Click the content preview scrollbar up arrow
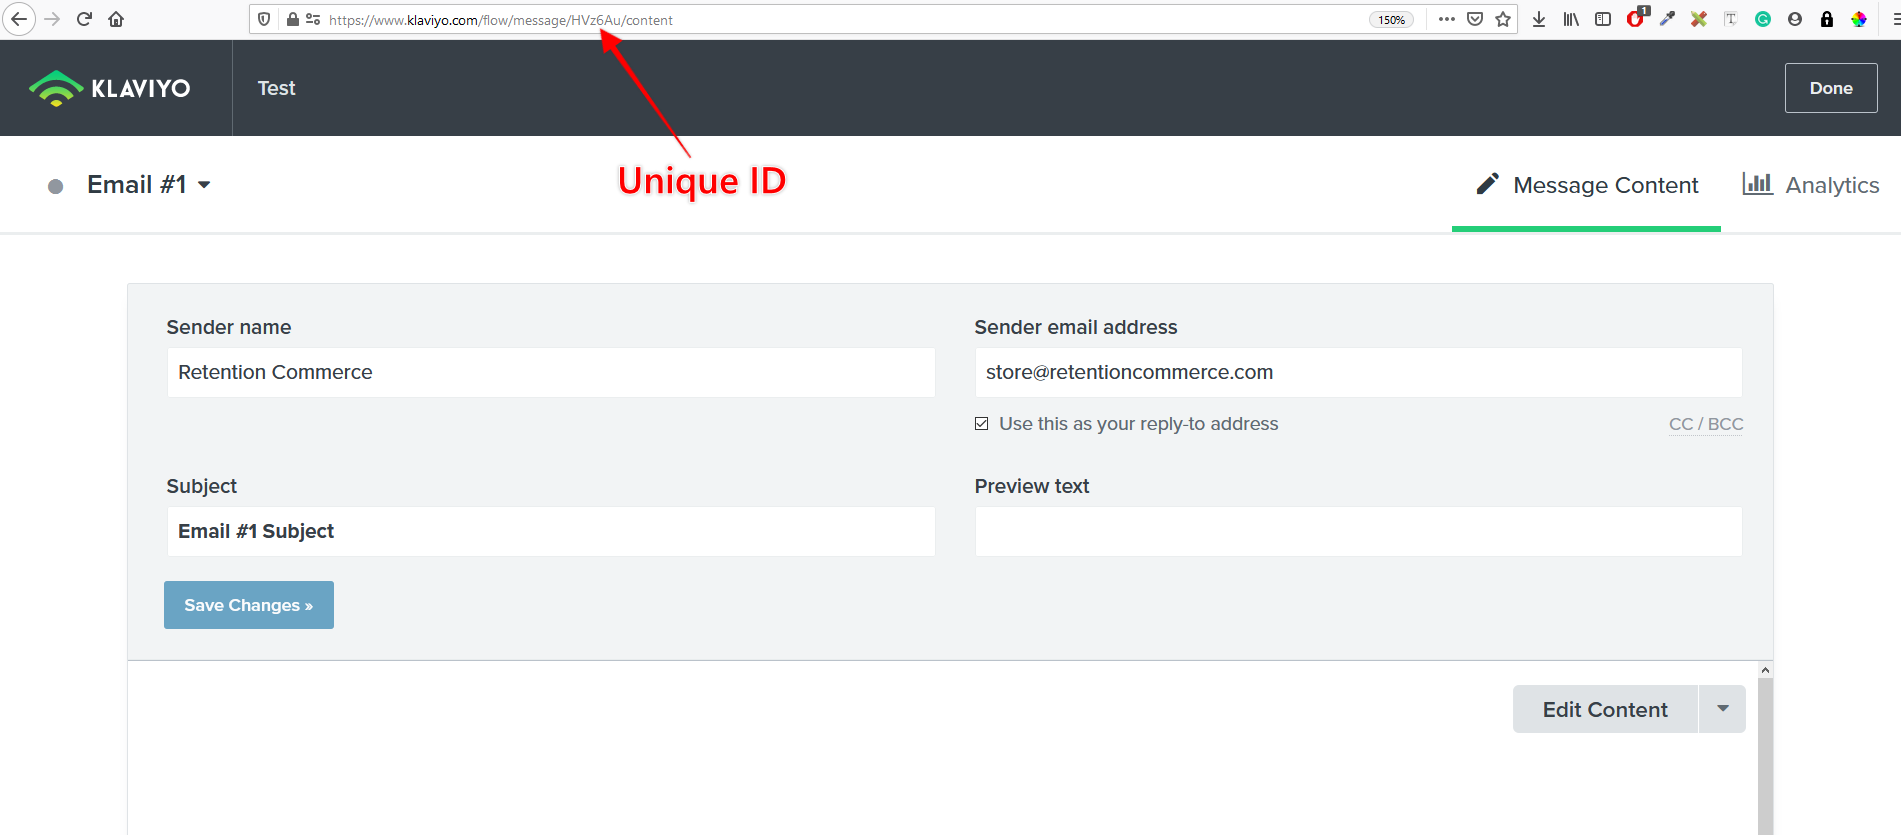The height and width of the screenshot is (835, 1901). click(1766, 670)
